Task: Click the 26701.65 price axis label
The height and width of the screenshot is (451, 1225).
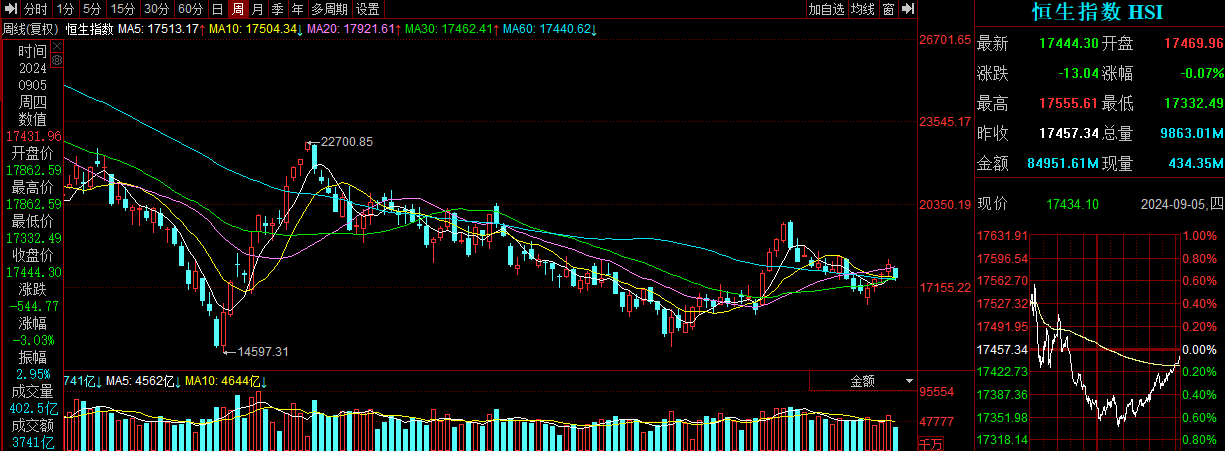Action: [x=945, y=41]
